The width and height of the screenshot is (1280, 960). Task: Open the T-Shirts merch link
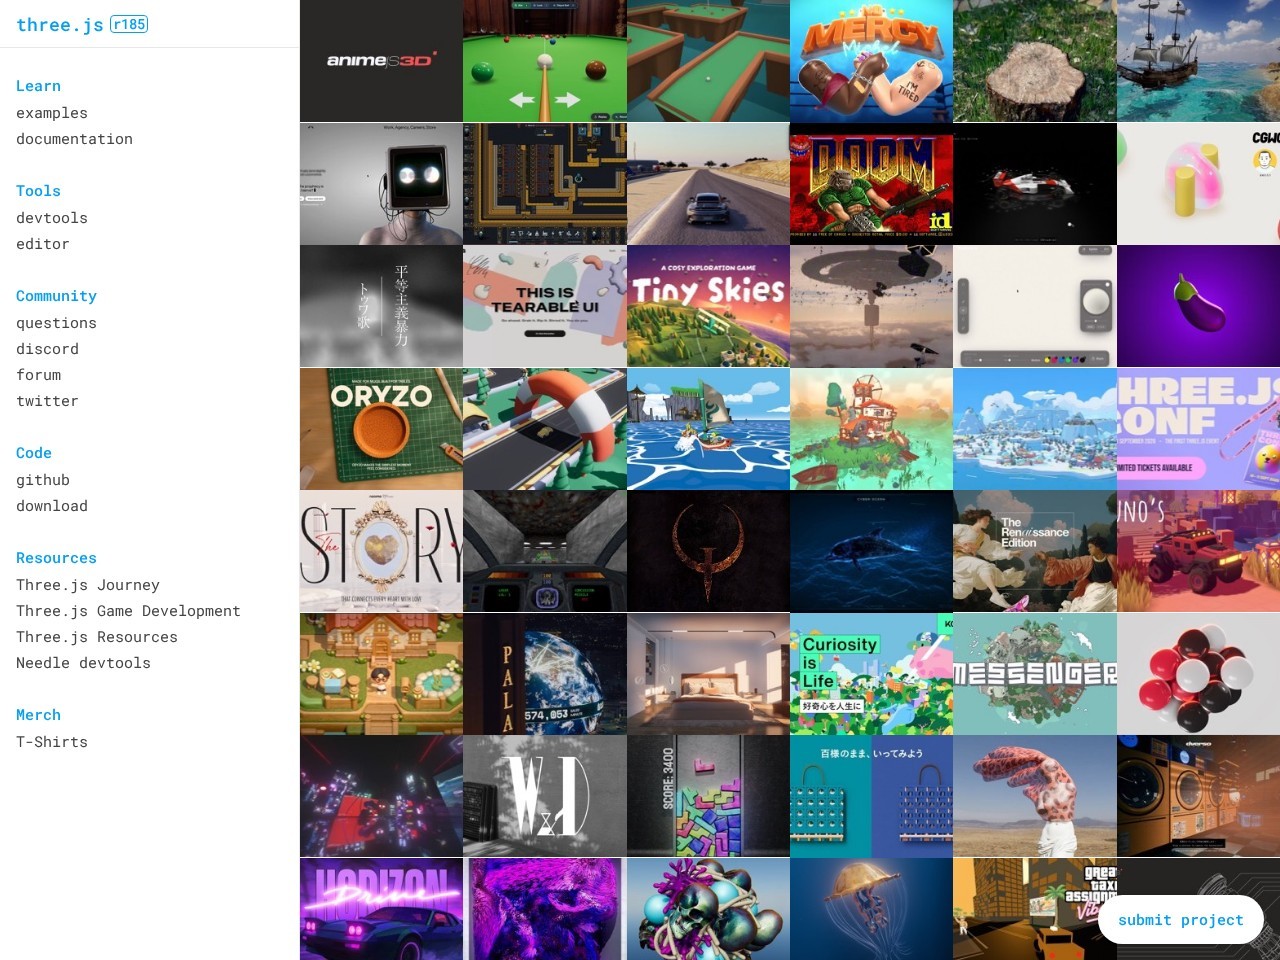click(x=52, y=742)
